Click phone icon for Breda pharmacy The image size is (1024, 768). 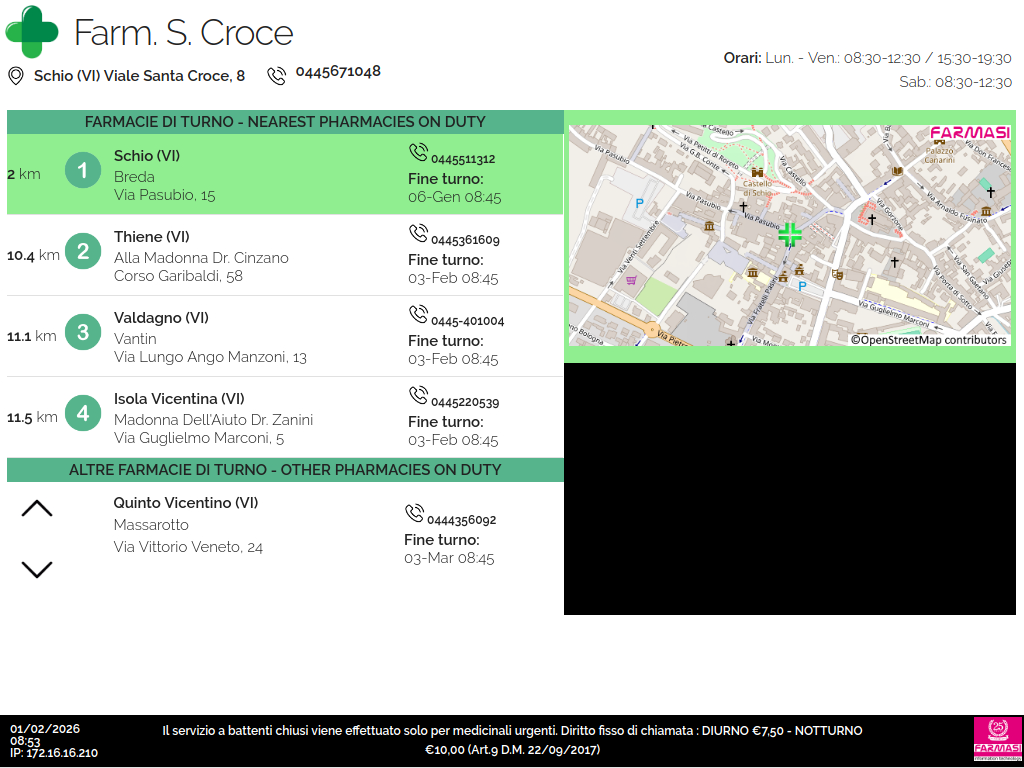point(418,152)
